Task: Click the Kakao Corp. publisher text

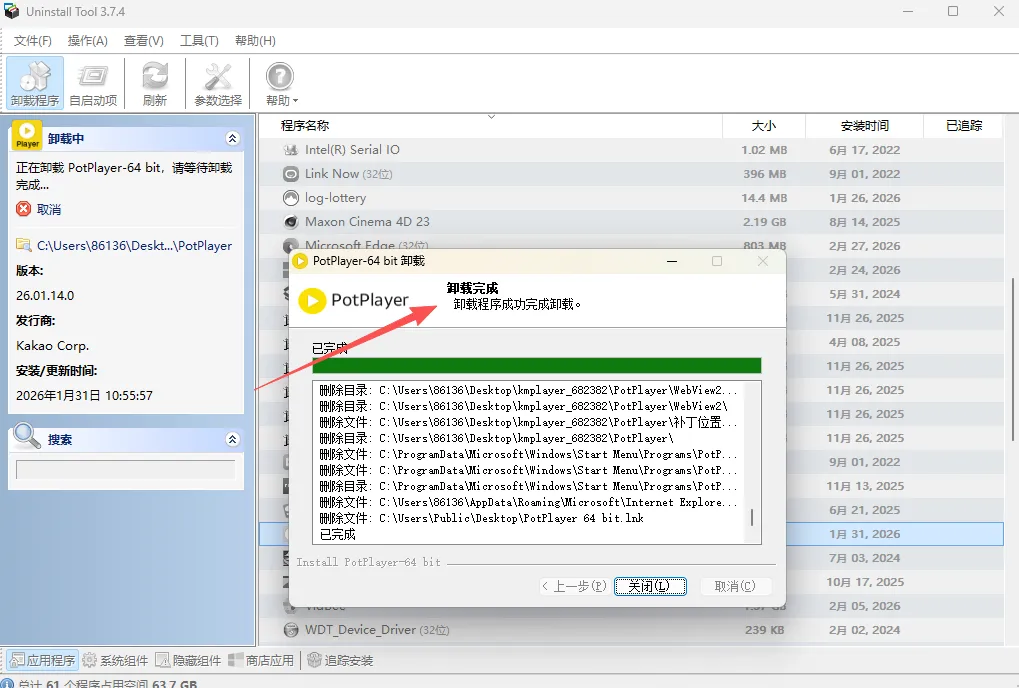Action: click(x=53, y=346)
